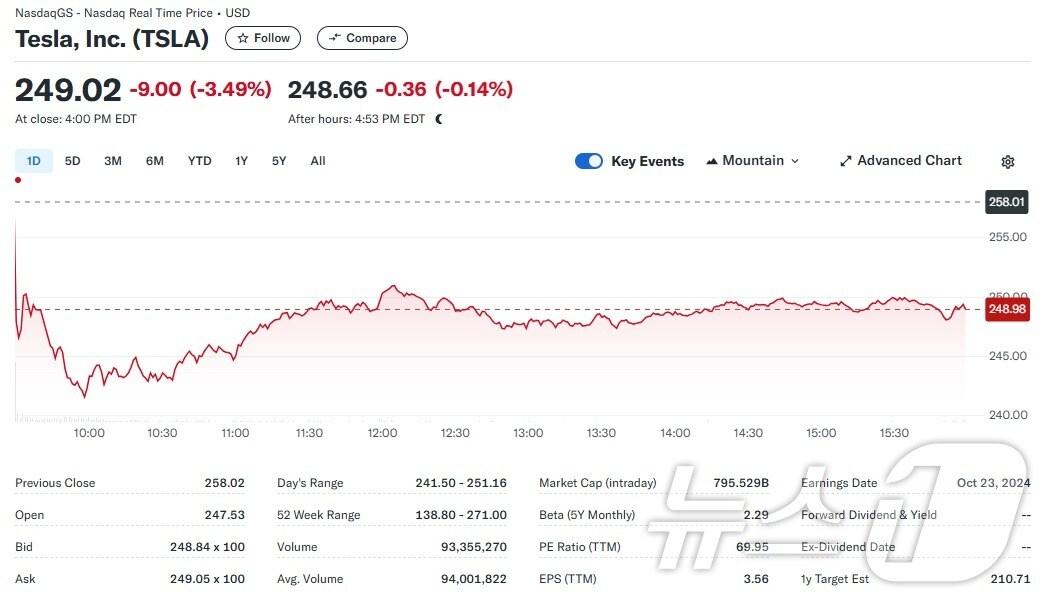
Task: Toggle the Key Events switch
Action: tap(589, 161)
